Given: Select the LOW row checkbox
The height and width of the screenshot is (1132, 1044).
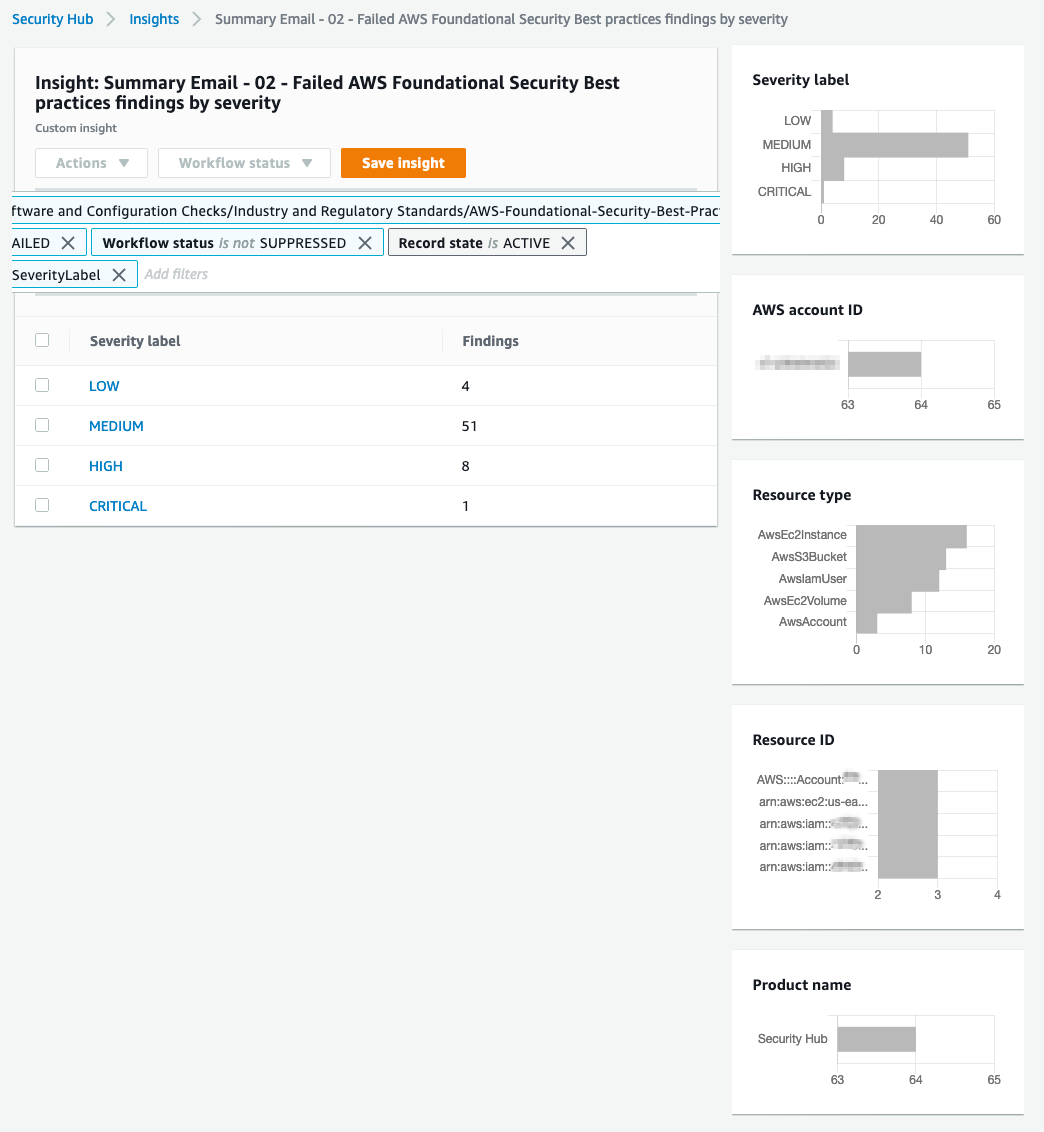Looking at the screenshot, I should coord(42,385).
